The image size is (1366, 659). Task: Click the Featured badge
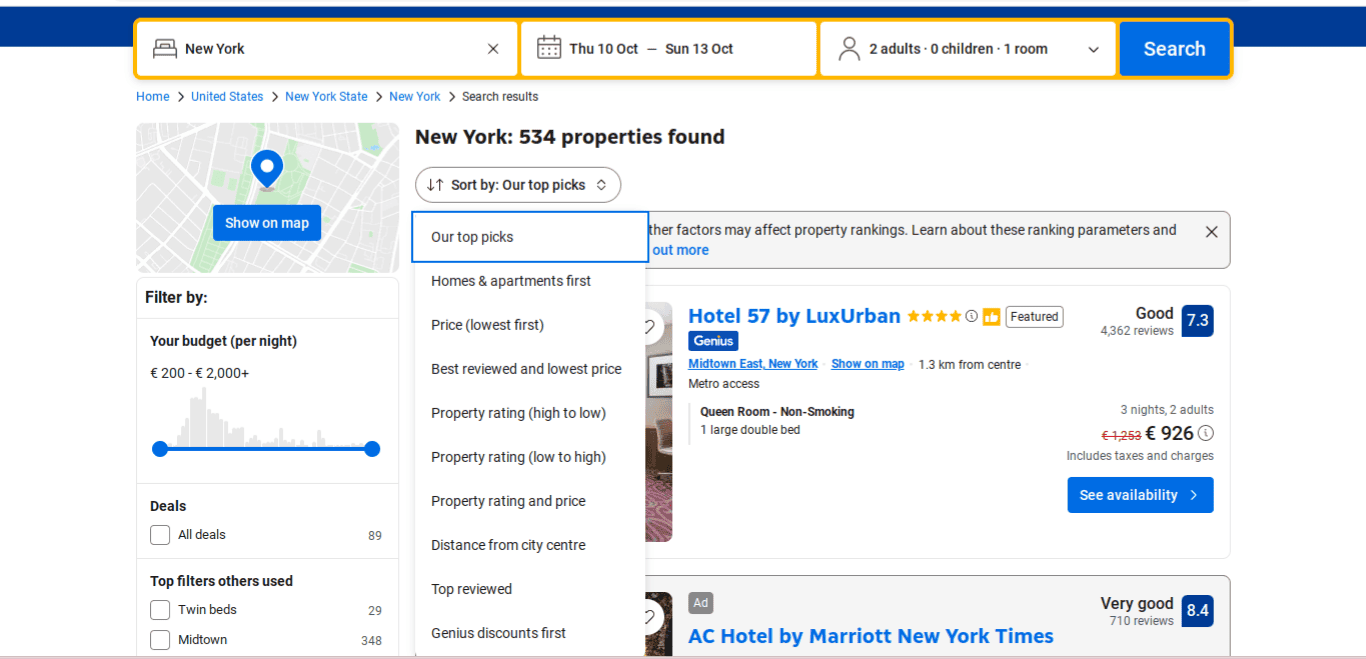coord(1034,317)
